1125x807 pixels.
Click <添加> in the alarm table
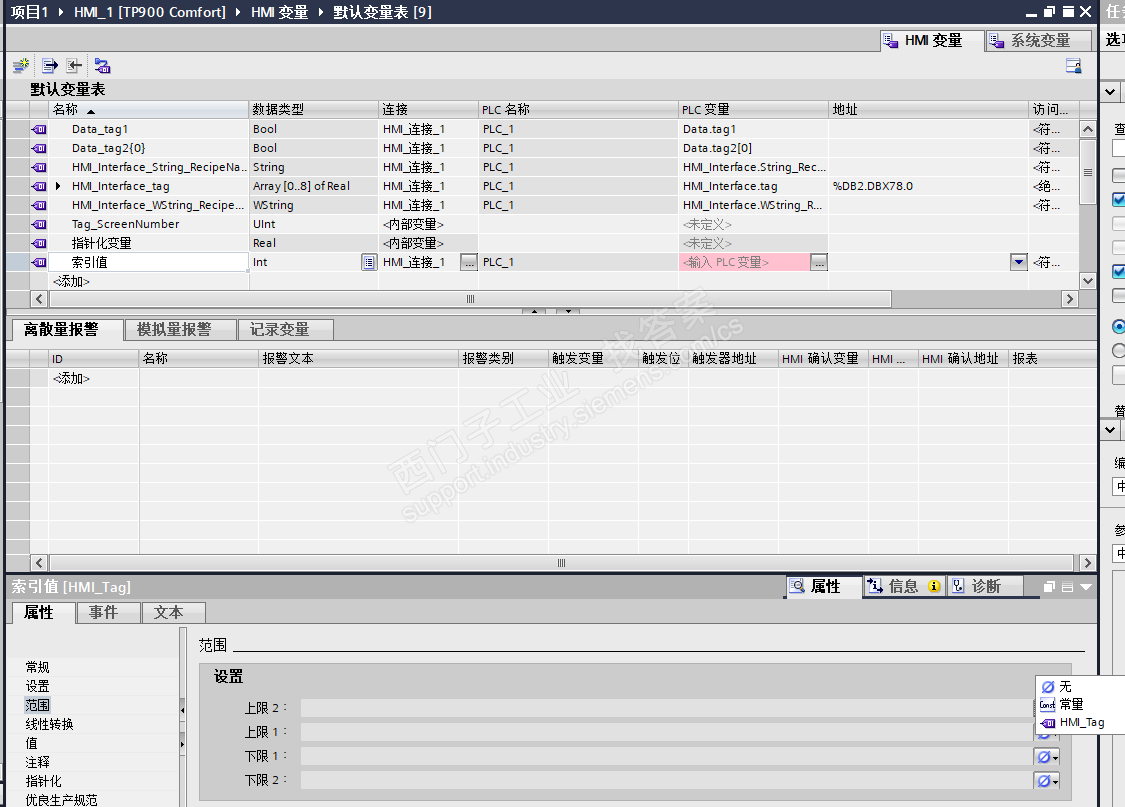pos(72,378)
